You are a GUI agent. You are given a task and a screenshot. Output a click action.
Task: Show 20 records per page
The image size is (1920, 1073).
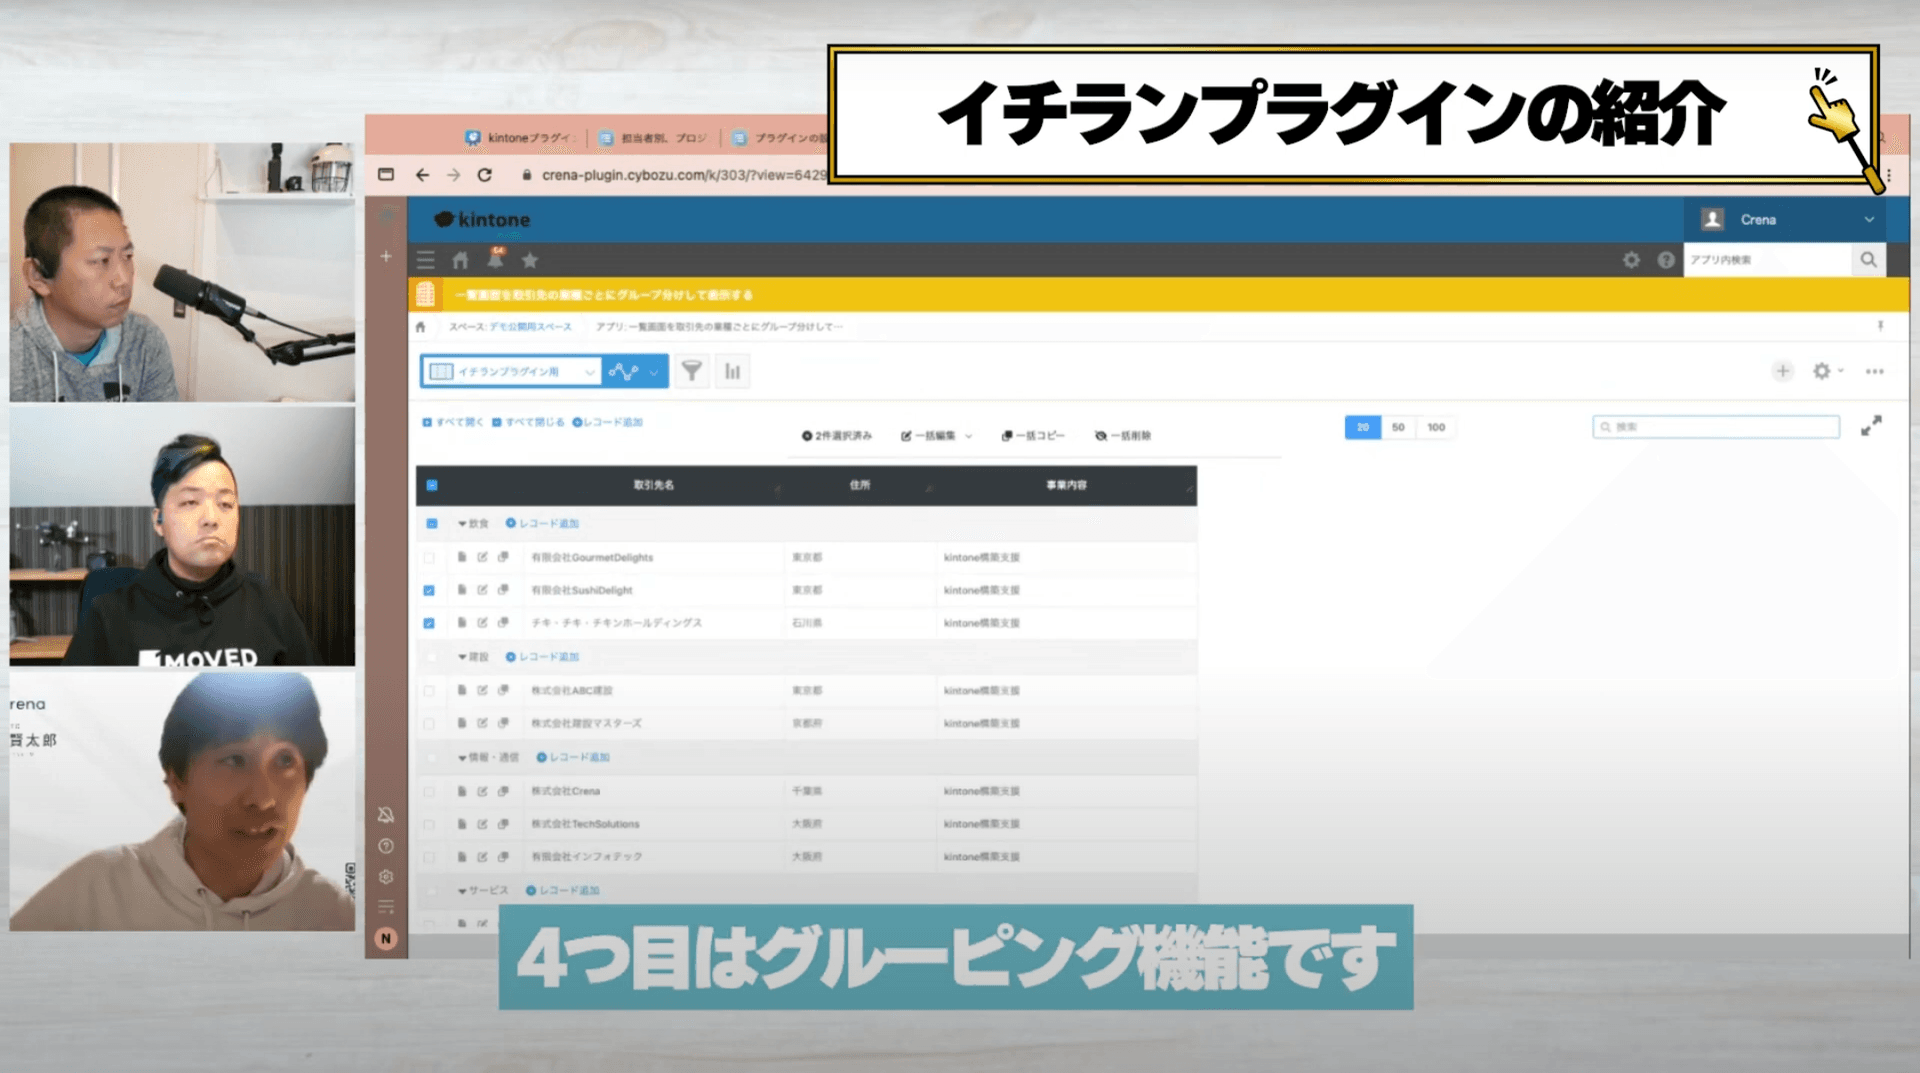pyautogui.click(x=1362, y=427)
